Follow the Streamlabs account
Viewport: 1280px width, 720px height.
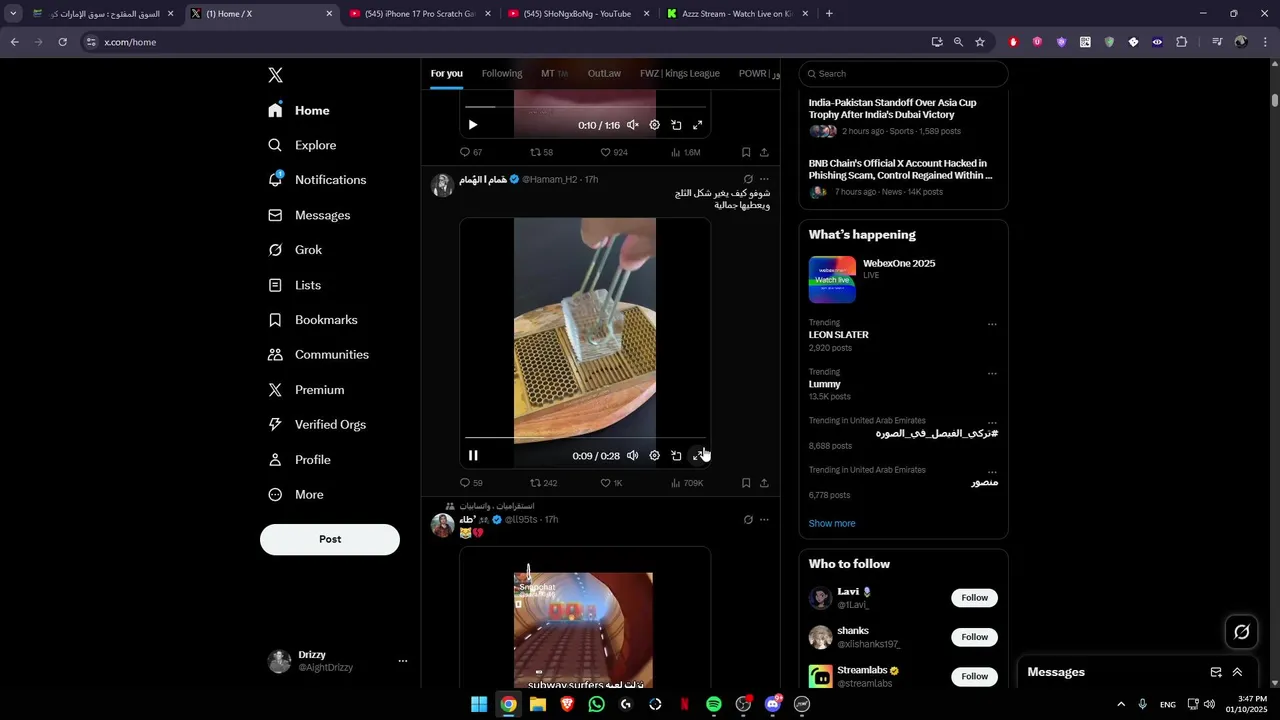(975, 676)
